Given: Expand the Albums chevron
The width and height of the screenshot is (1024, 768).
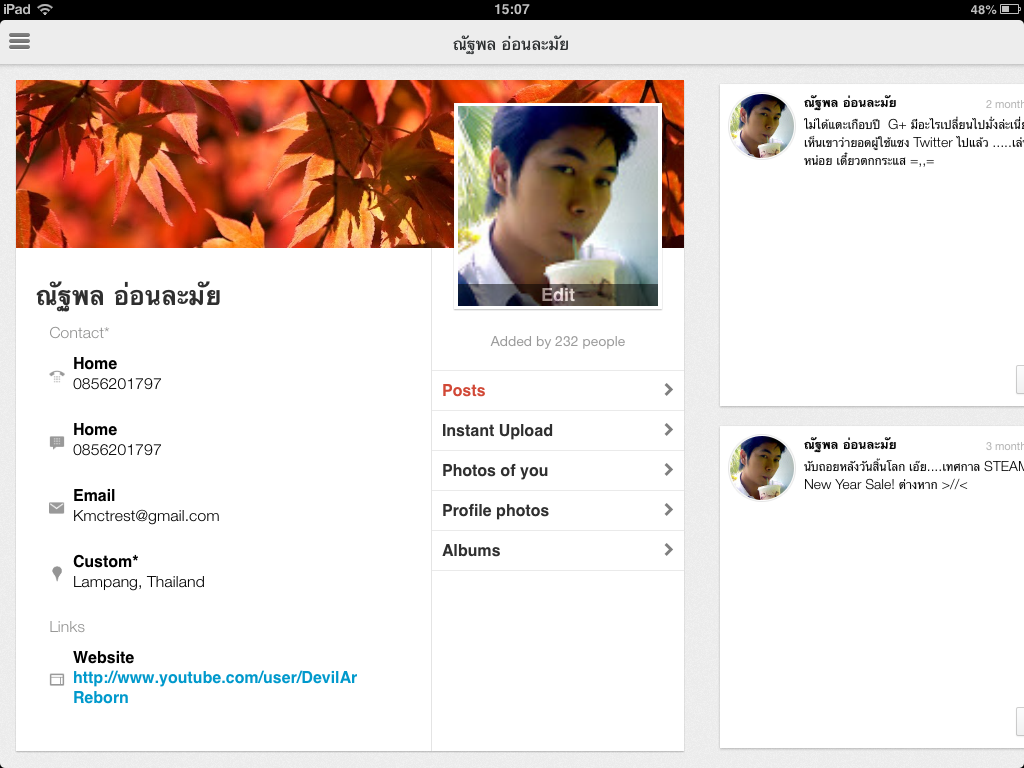Looking at the screenshot, I should click(668, 550).
